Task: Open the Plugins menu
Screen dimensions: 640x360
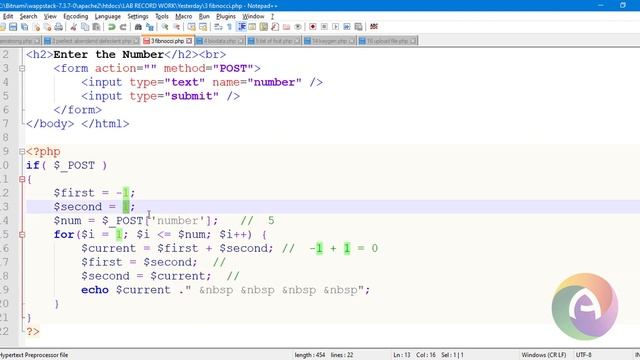Action: [x=226, y=16]
